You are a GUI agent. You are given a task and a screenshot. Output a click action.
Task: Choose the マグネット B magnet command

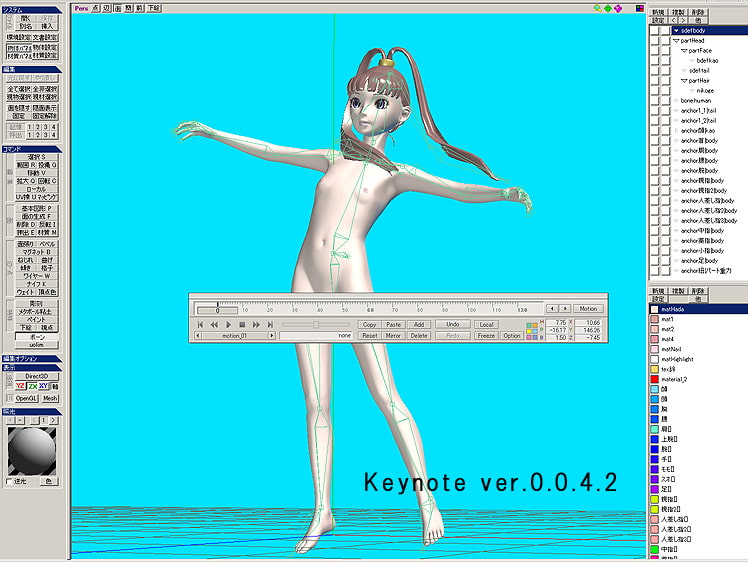(36, 252)
